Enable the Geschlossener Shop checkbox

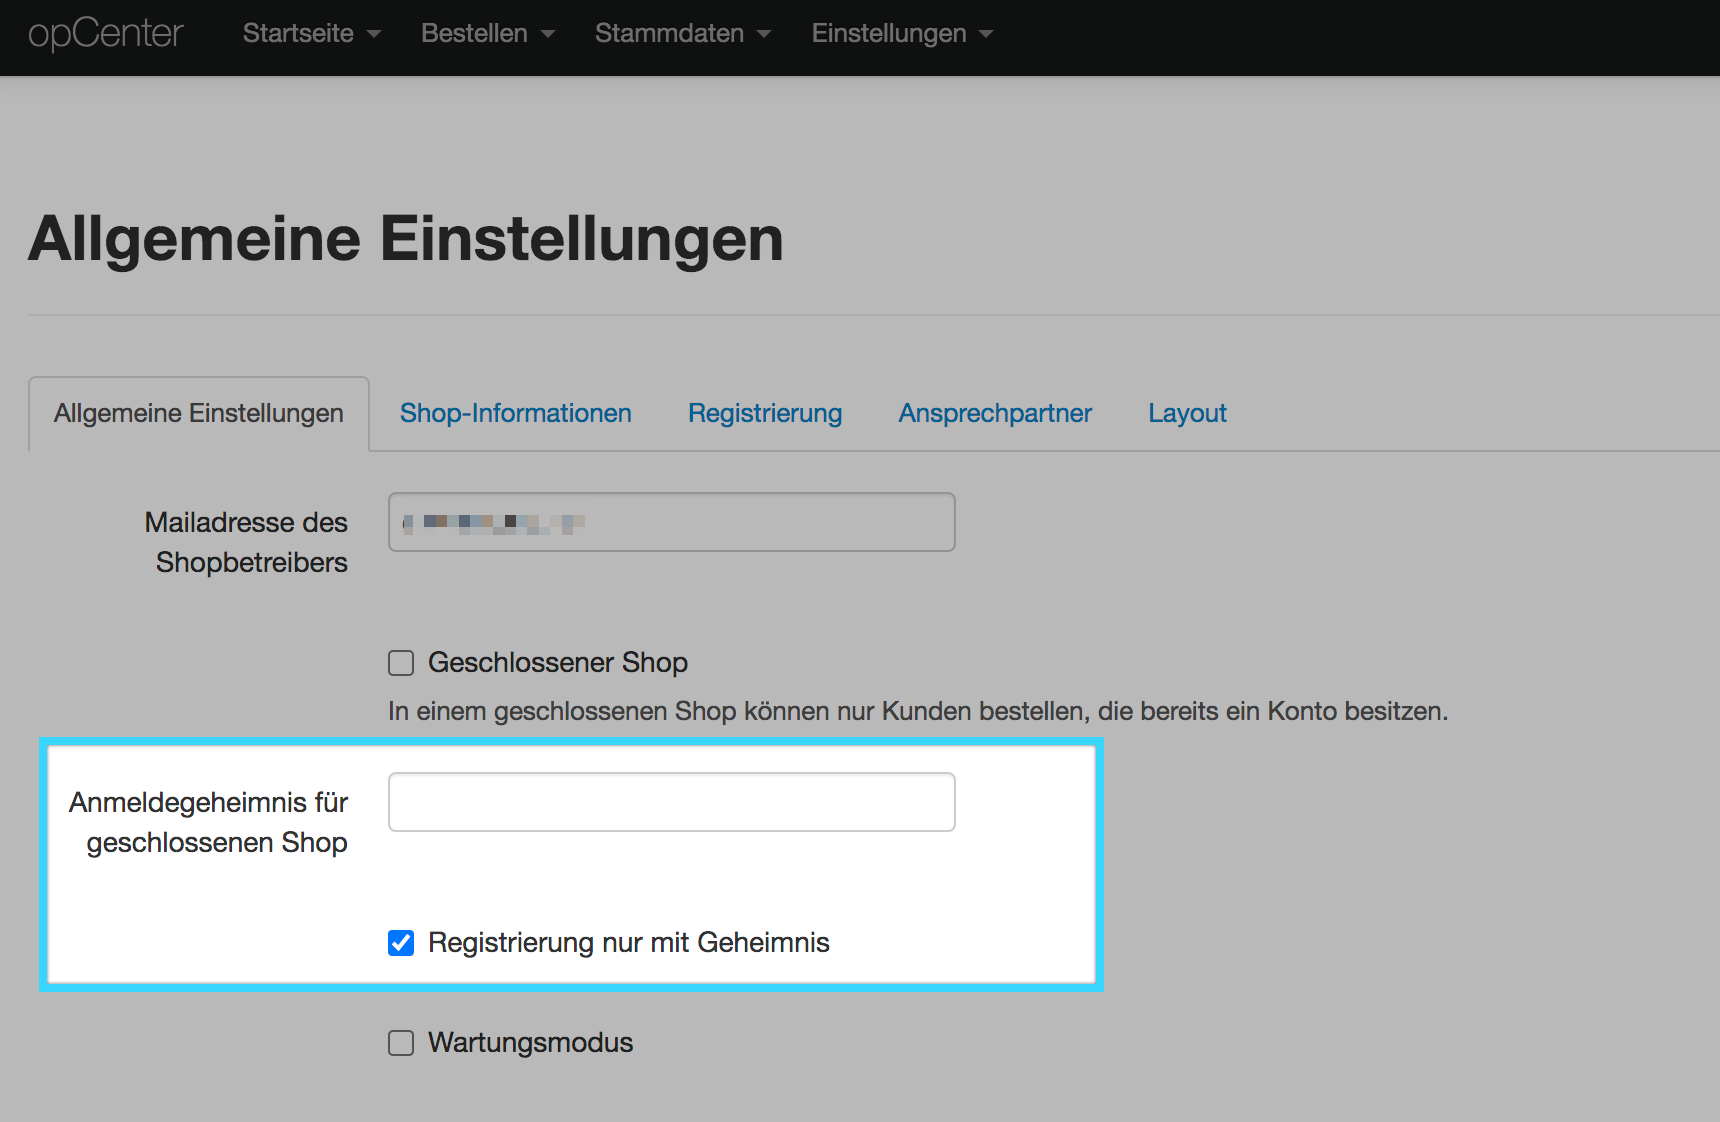click(x=400, y=662)
